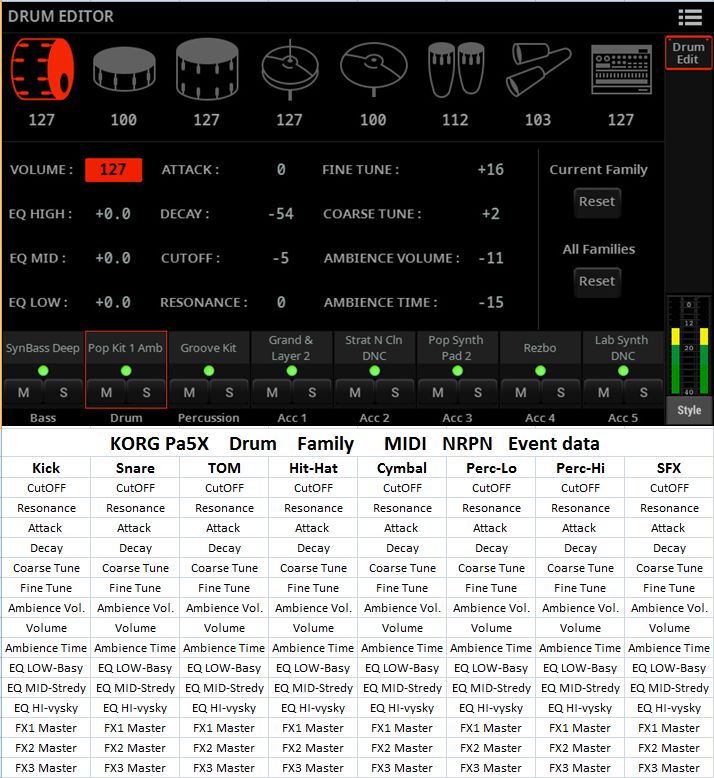Select the red Kick drum family icon

tap(42, 69)
